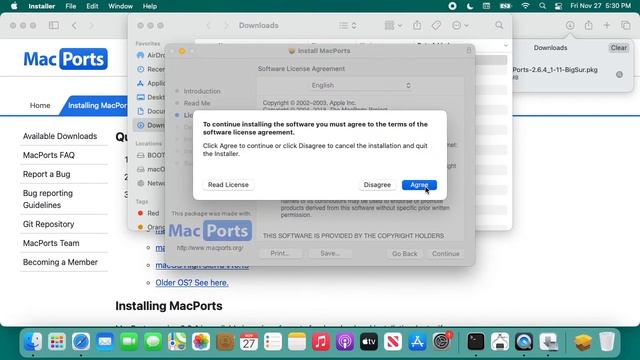Image resolution: width=640 pixels, height=360 pixels.
Task: Open the Installer menu in menu bar
Action: pos(42,6)
